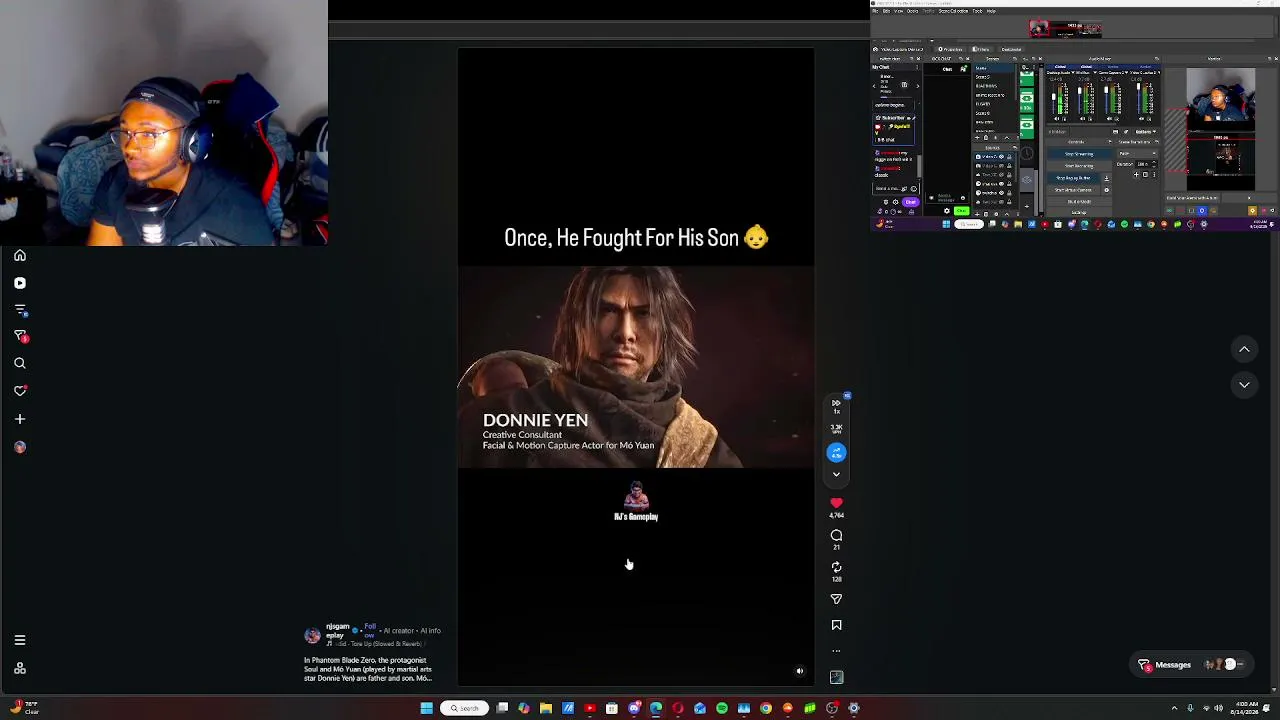This screenshot has width=1280, height=720.
Task: Open the following list icon in sidebar
Action: coord(19,310)
